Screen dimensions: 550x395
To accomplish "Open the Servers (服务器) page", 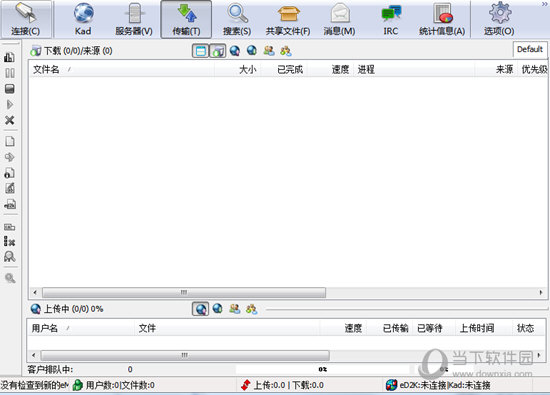I will pyautogui.click(x=134, y=19).
